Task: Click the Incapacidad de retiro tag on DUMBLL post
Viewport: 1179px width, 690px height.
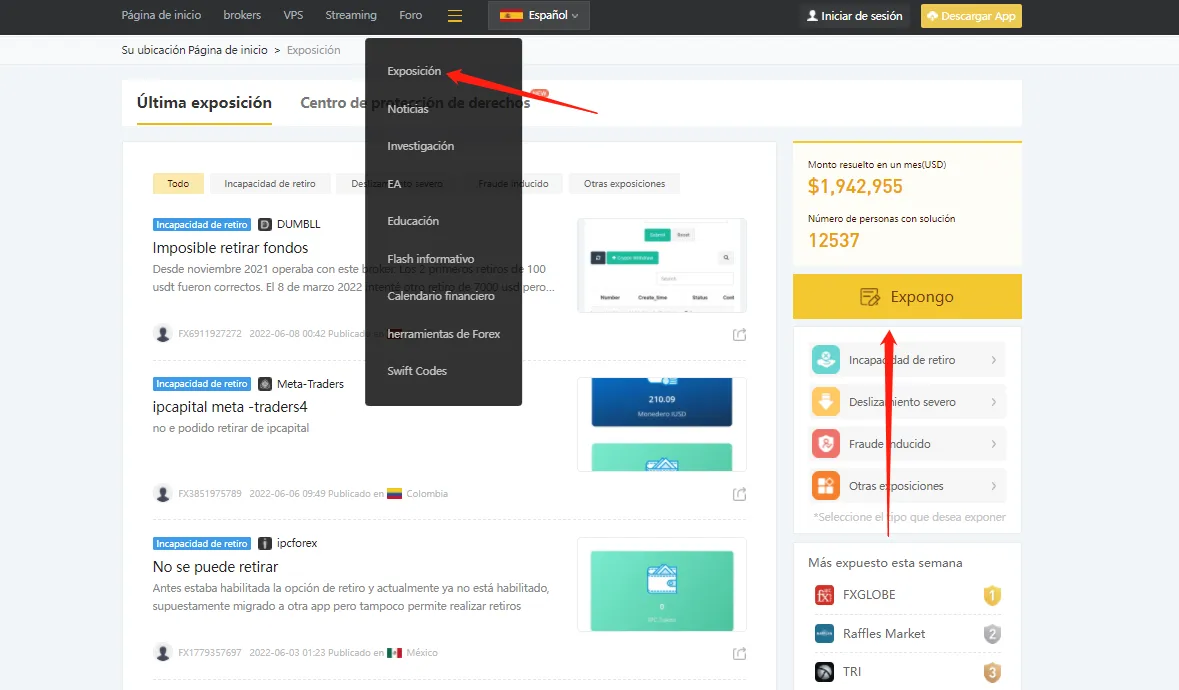Action: click(x=202, y=224)
